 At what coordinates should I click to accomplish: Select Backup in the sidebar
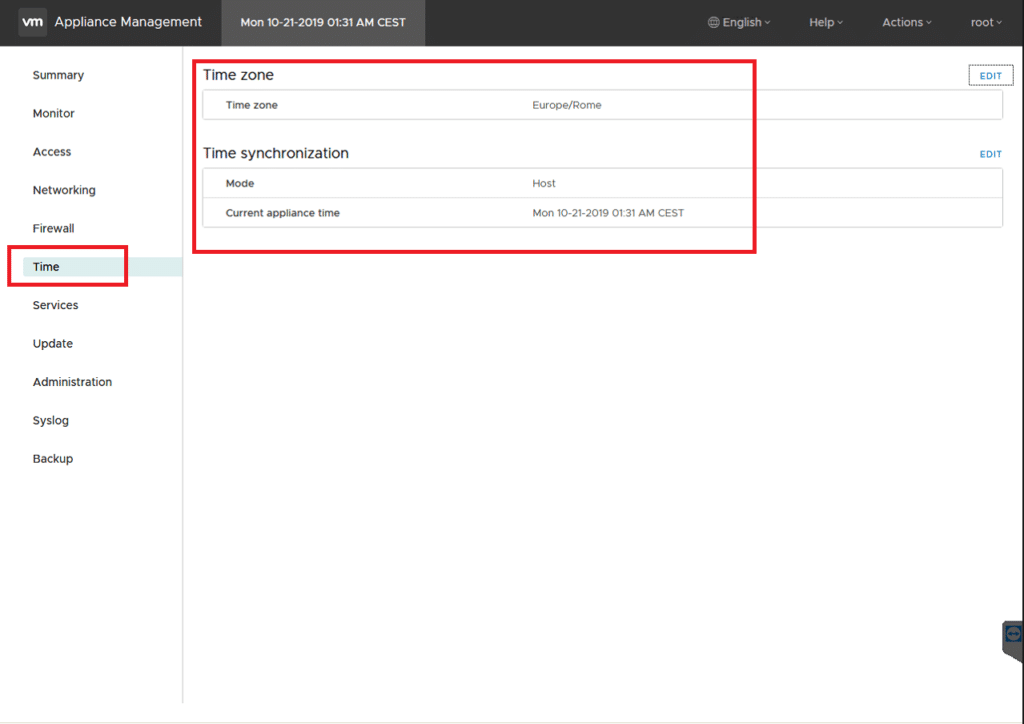[x=53, y=459]
